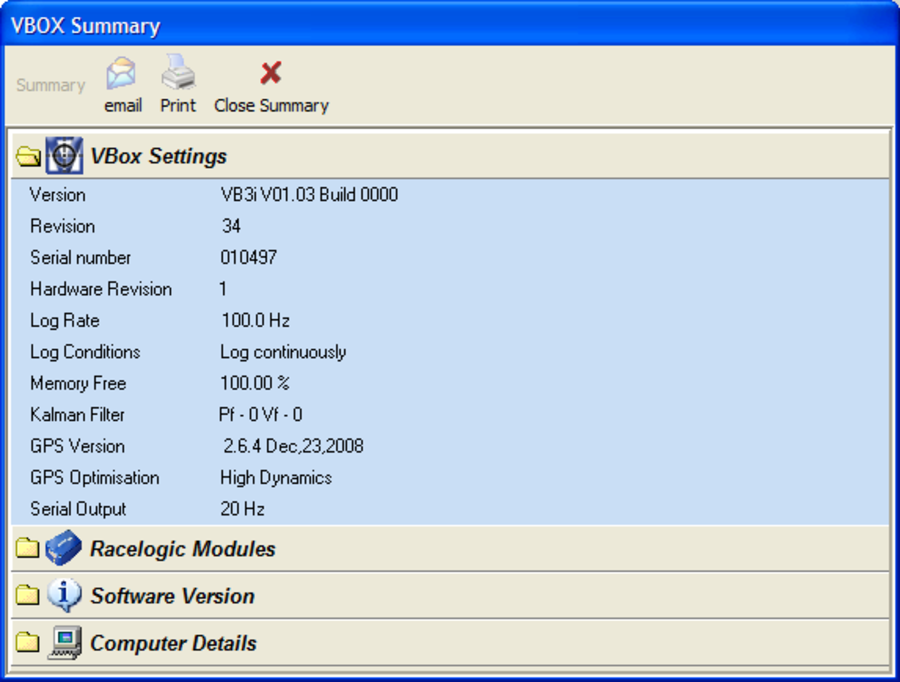Expand the Racelogic Modules folder

(x=27, y=548)
